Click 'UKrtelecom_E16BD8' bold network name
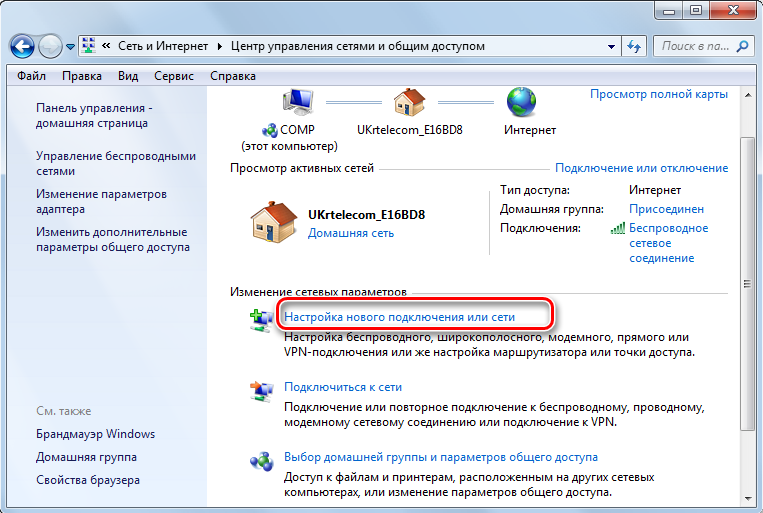This screenshot has height=513, width=763. 366,215
